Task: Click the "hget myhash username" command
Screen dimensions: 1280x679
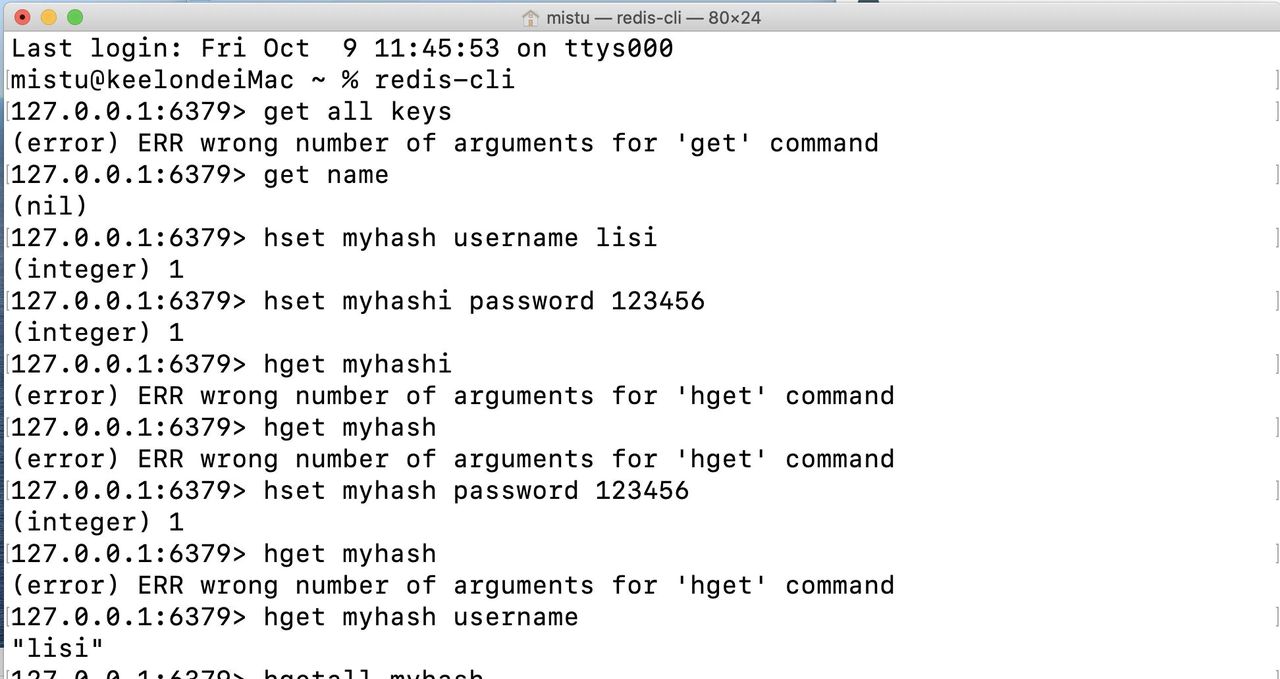Action: (x=420, y=617)
